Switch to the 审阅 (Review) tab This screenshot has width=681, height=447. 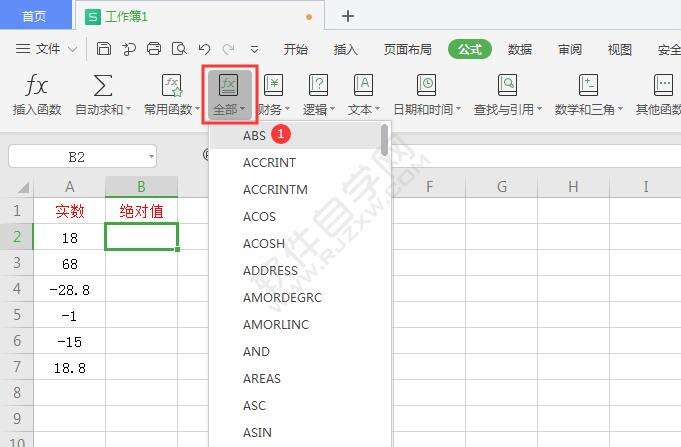(570, 49)
